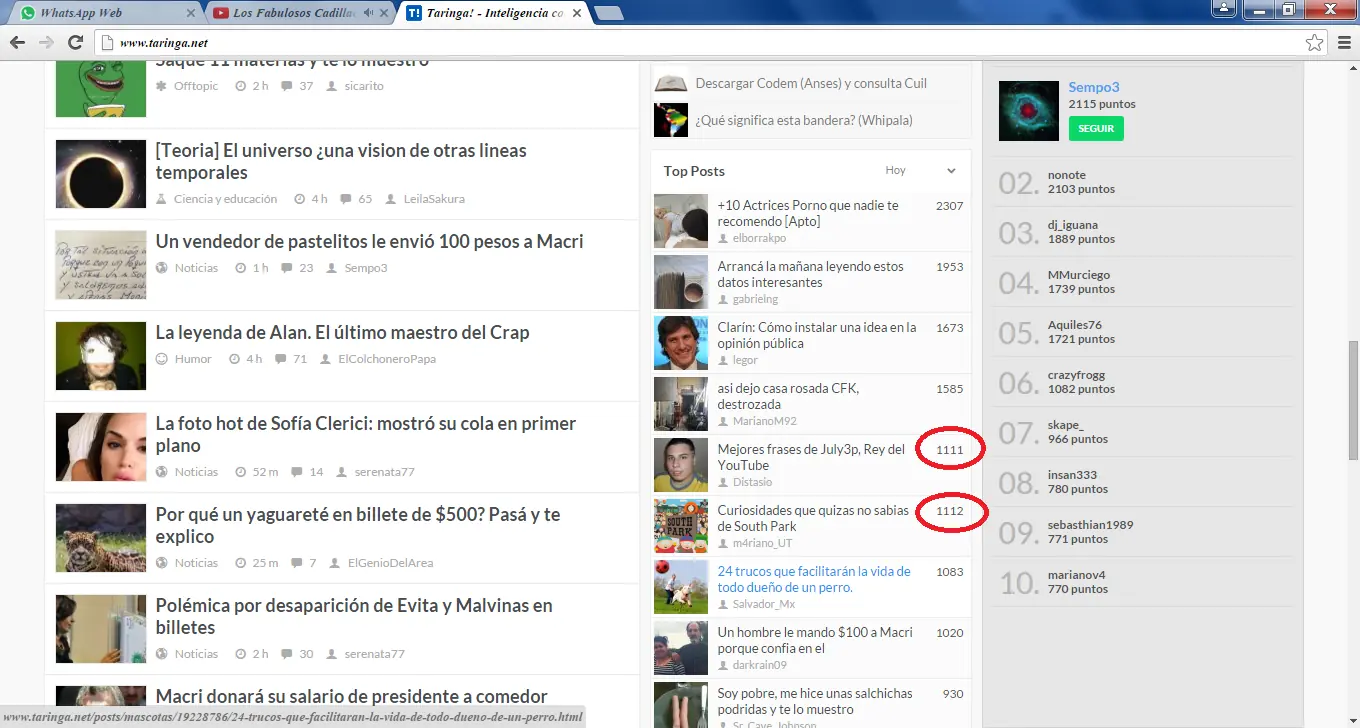This screenshot has height=728, width=1360.
Task: Open the 'Ciencia y educación' category link
Action: tap(225, 199)
